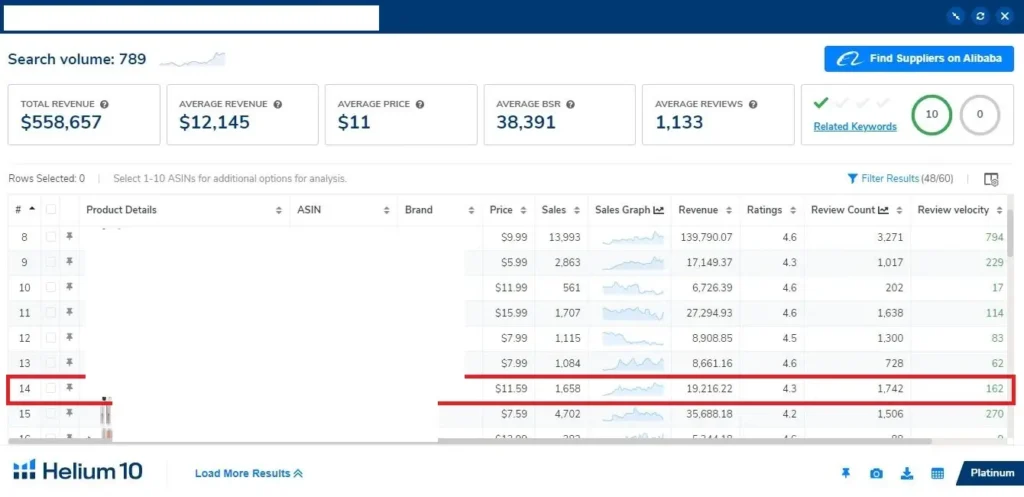Tick the checkbox for row 14
The width and height of the screenshot is (1024, 497).
(51, 387)
